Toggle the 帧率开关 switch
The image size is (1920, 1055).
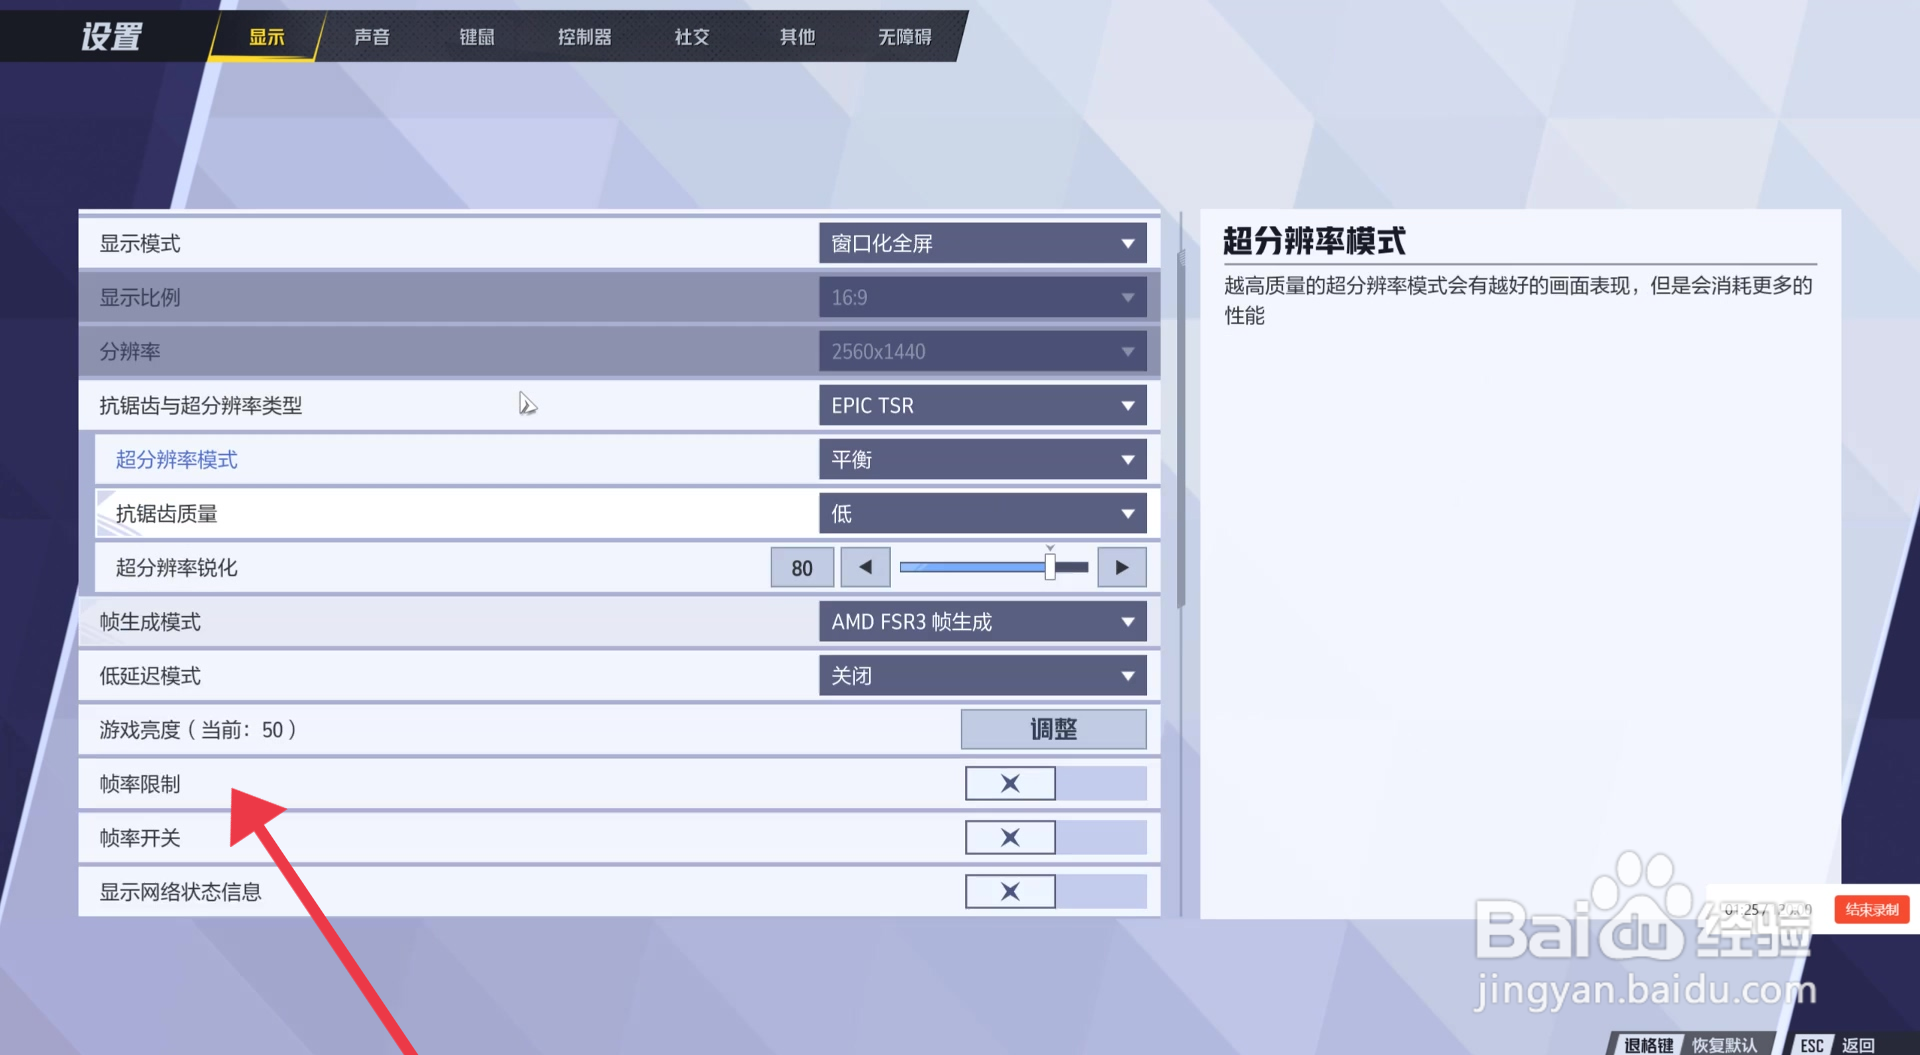pos(1055,837)
